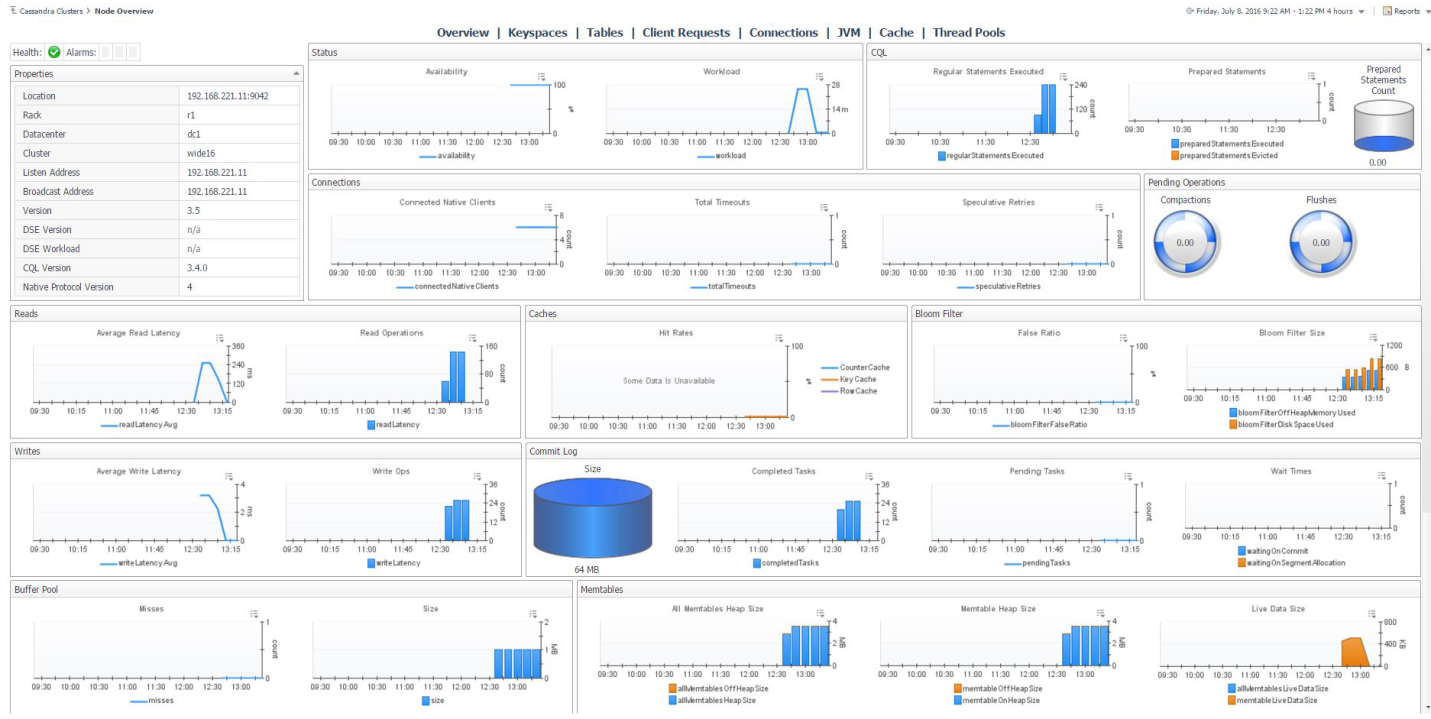
Task: Click the CQL Version value 3.4.0
Action: [199, 268]
